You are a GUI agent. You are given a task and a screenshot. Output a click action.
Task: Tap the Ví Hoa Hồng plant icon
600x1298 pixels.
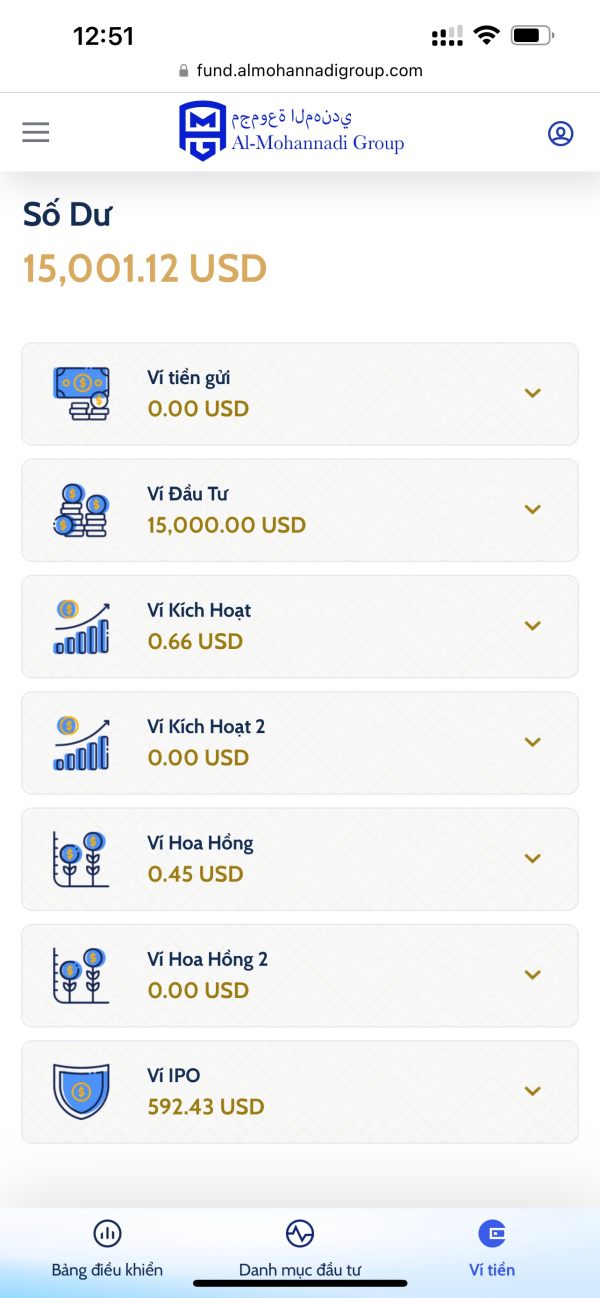point(81,859)
